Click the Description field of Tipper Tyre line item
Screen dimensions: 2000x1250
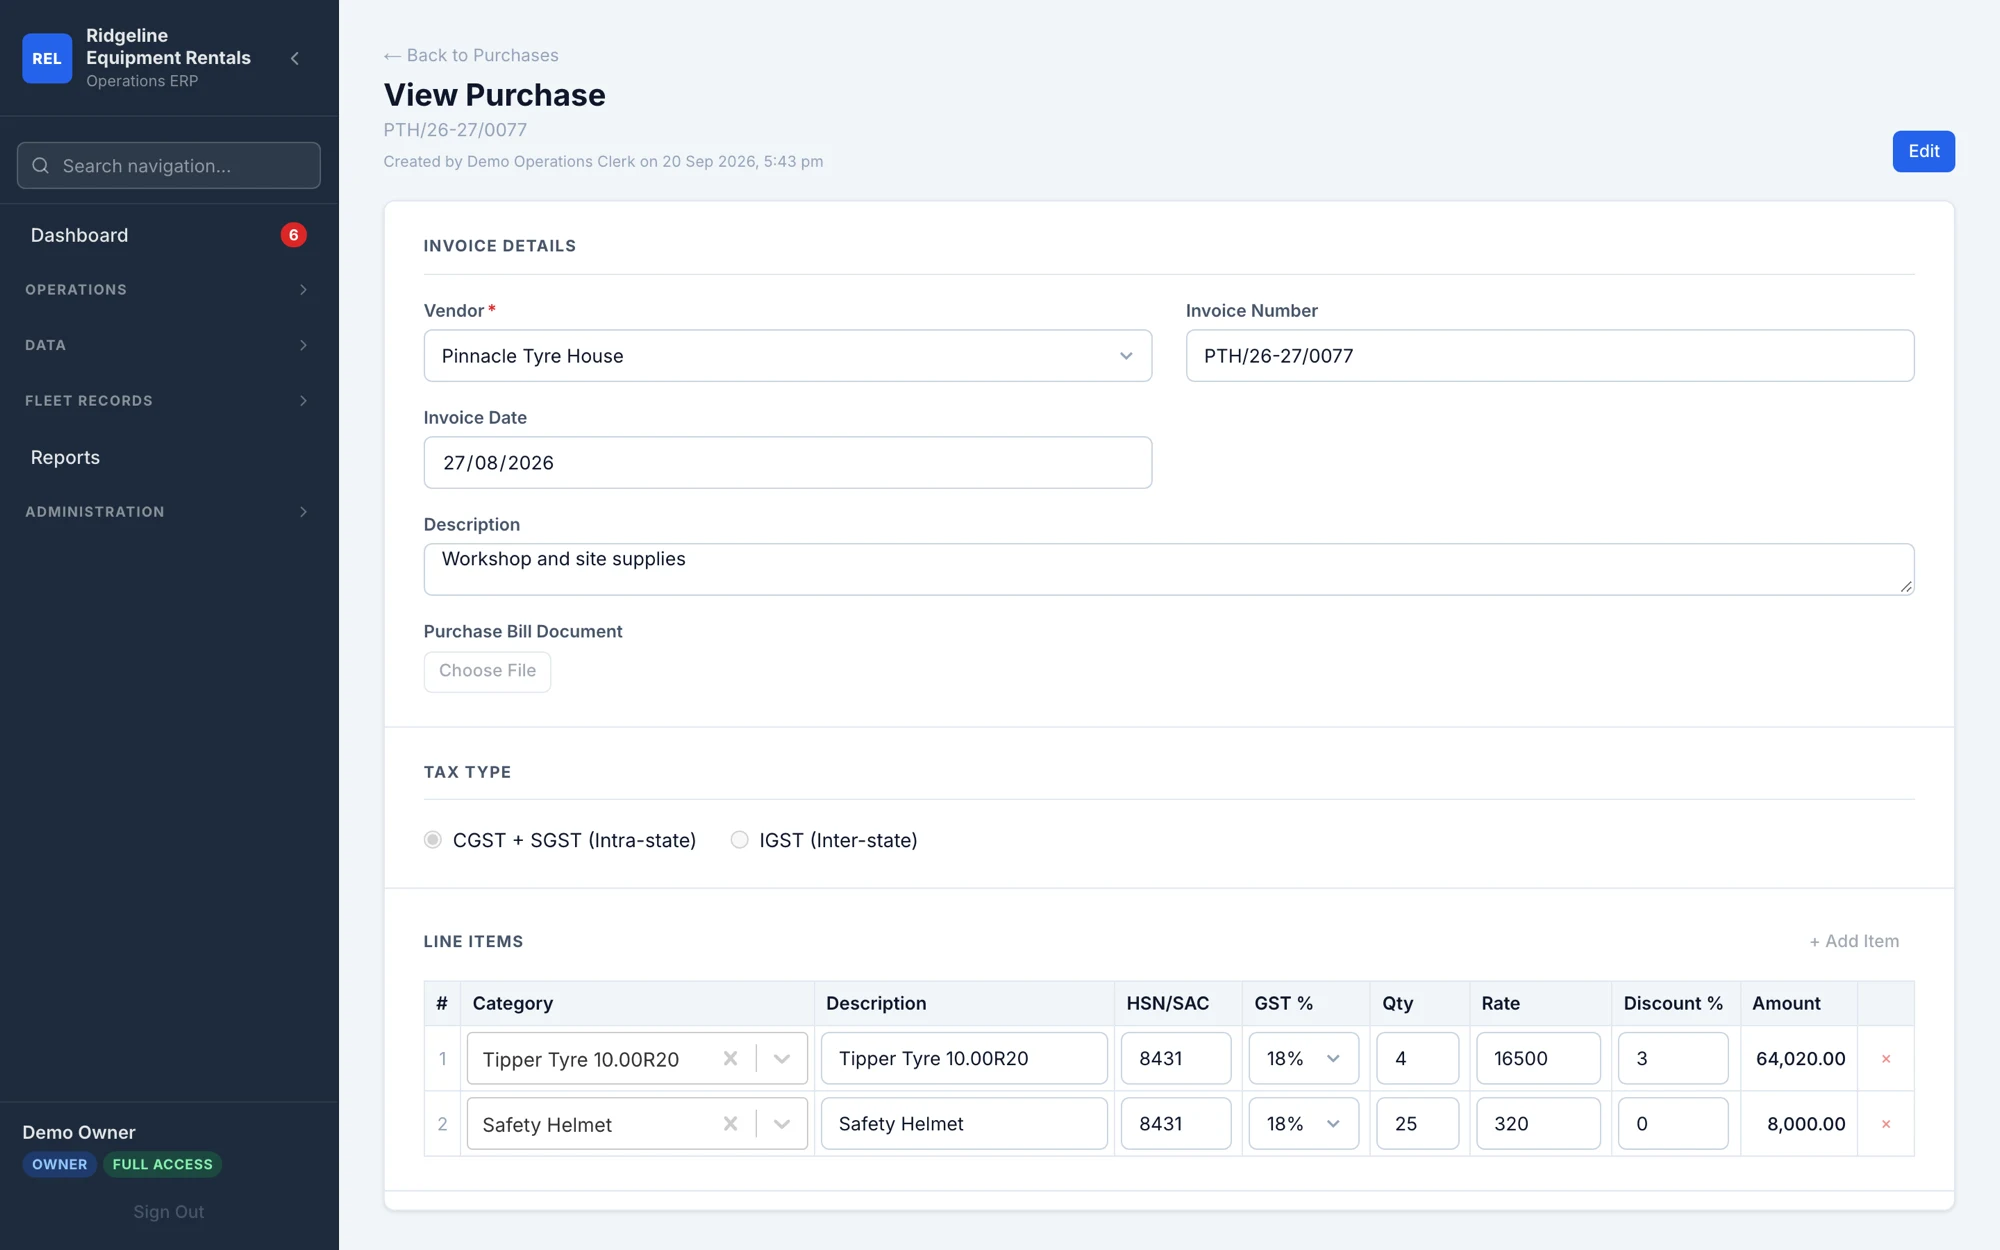pos(964,1058)
